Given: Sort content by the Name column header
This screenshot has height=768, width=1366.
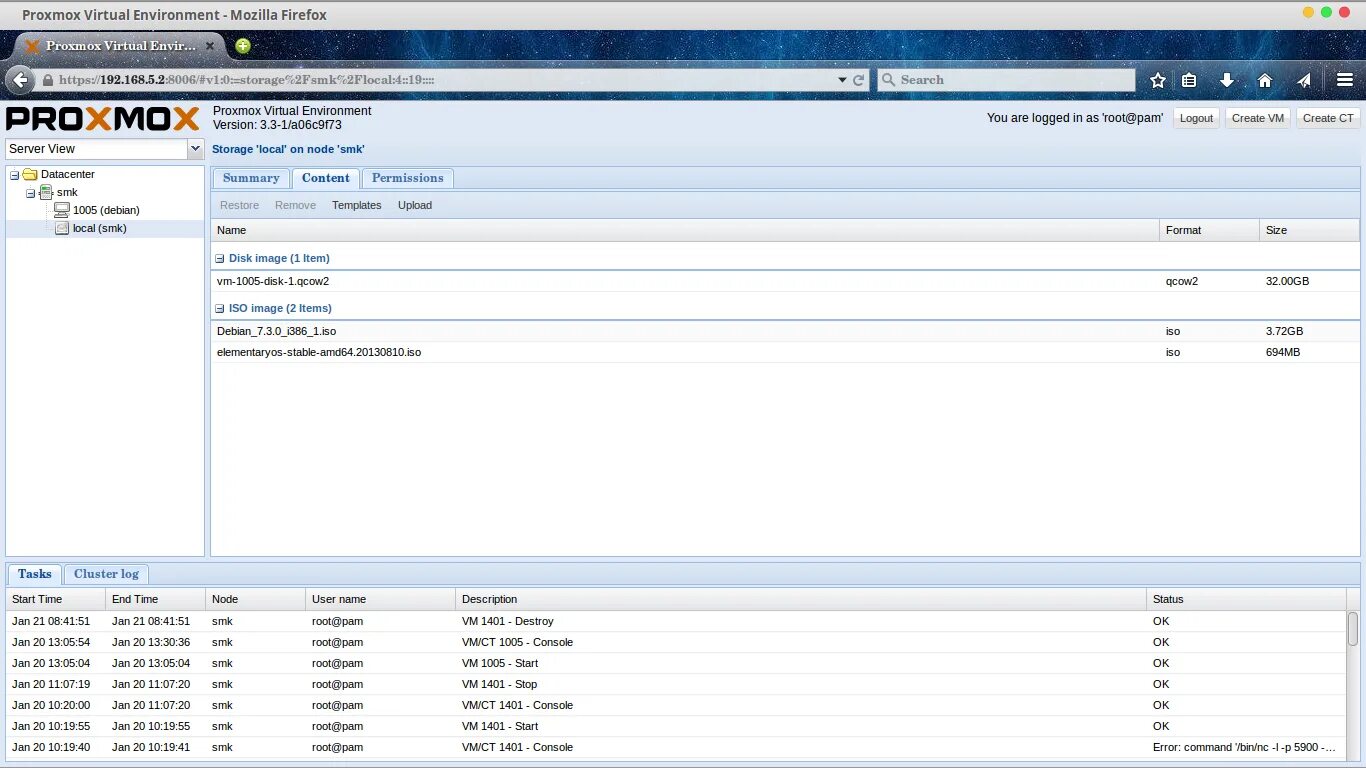Looking at the screenshot, I should [x=685, y=230].
